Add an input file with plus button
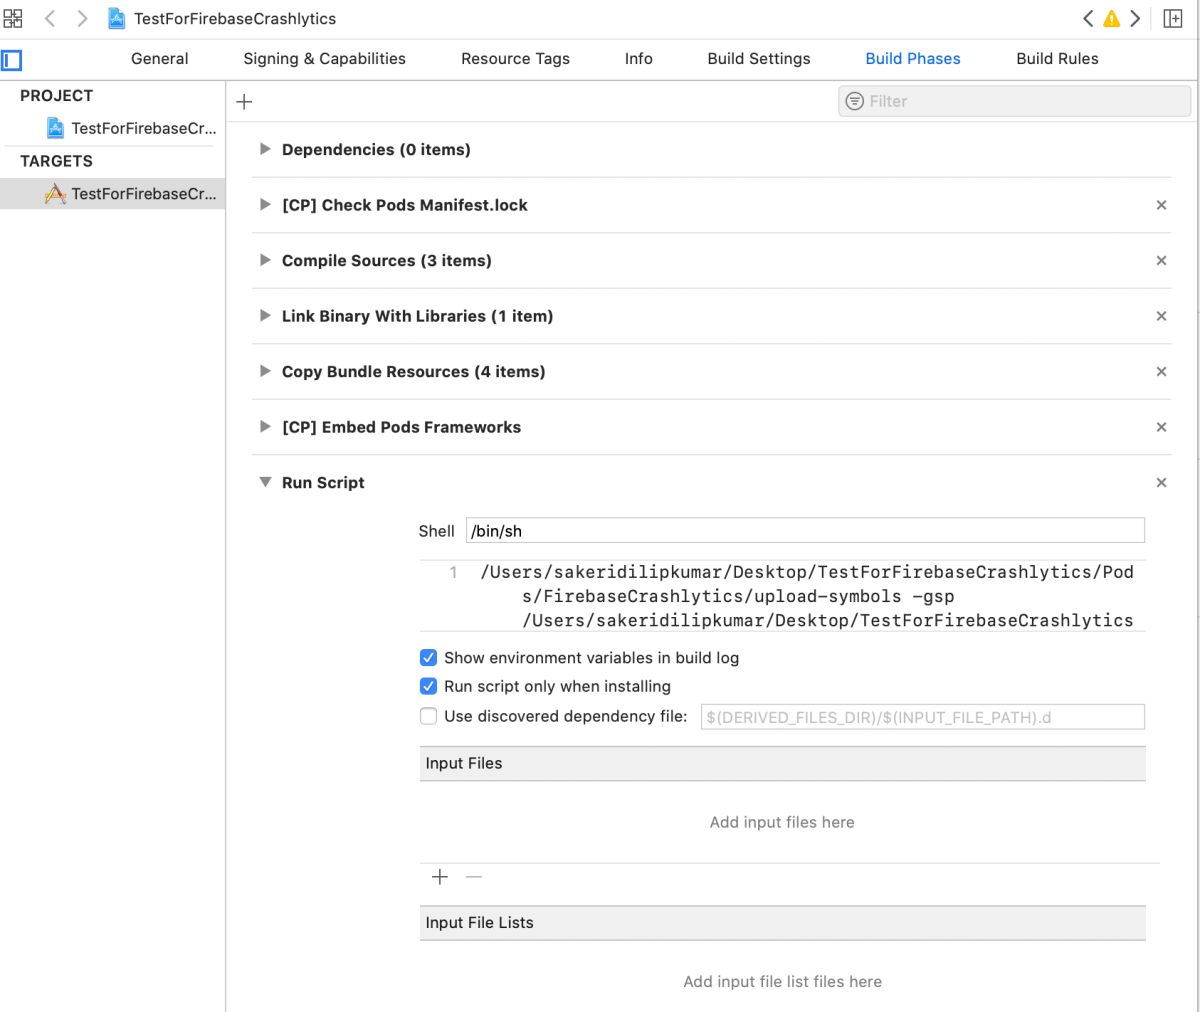The width and height of the screenshot is (1200, 1012). click(440, 877)
